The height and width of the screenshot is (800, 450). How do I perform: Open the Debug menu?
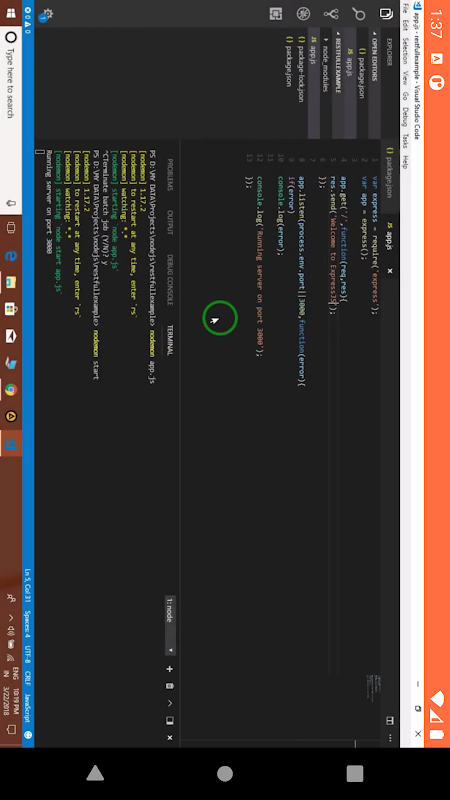click(405, 117)
